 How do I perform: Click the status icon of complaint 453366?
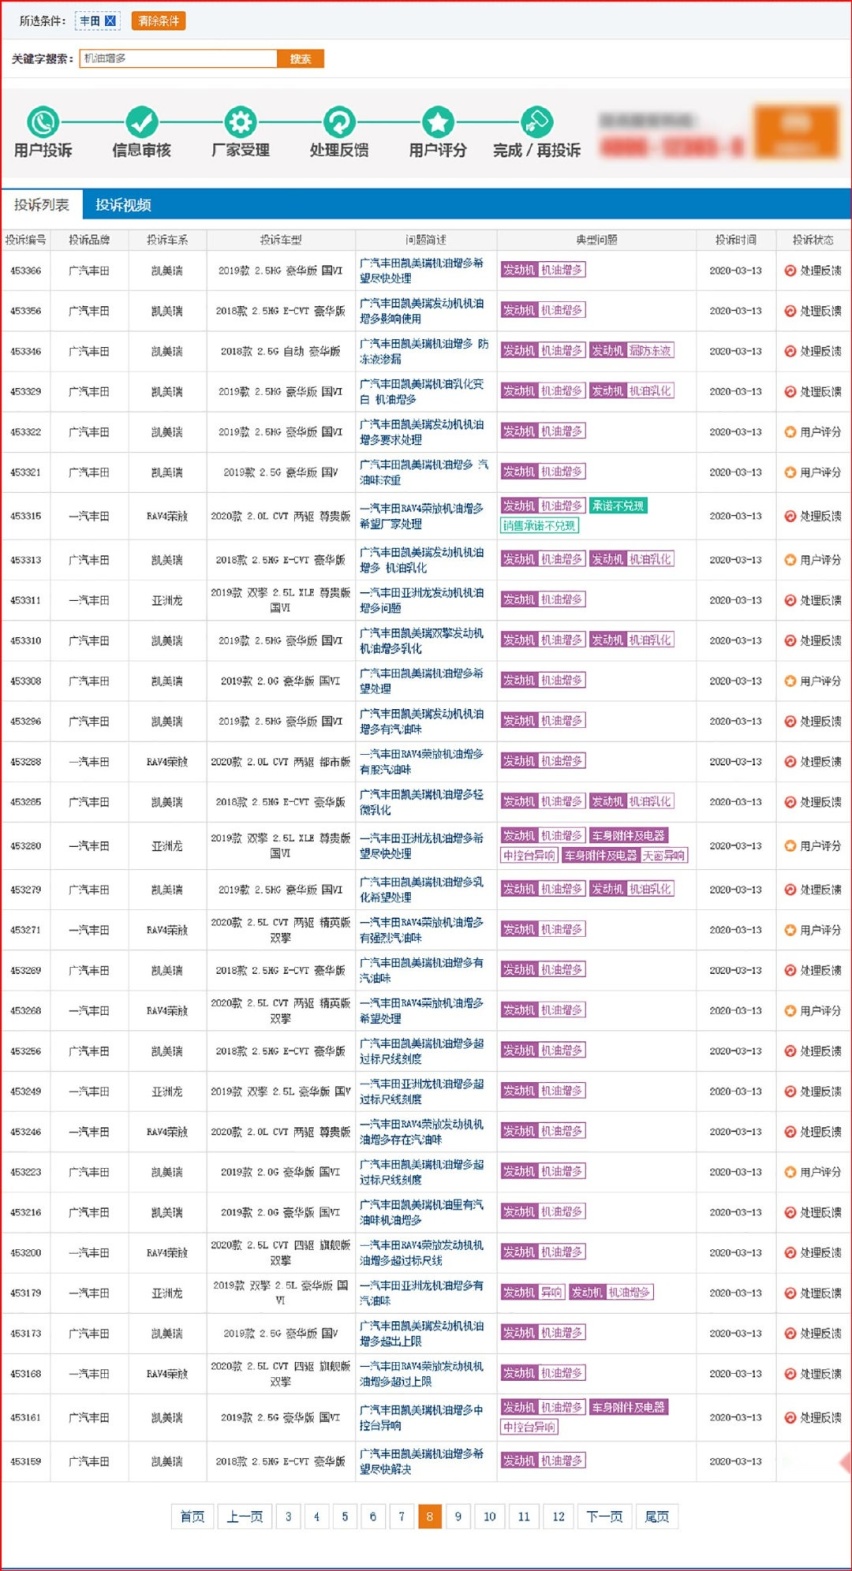790,271
